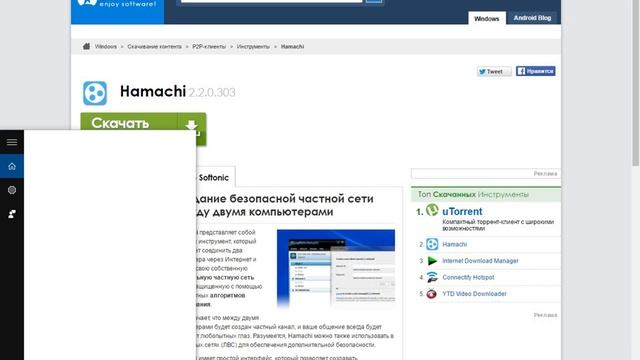Switch to the Windows tab
This screenshot has width=640, height=360.
pos(487,18)
